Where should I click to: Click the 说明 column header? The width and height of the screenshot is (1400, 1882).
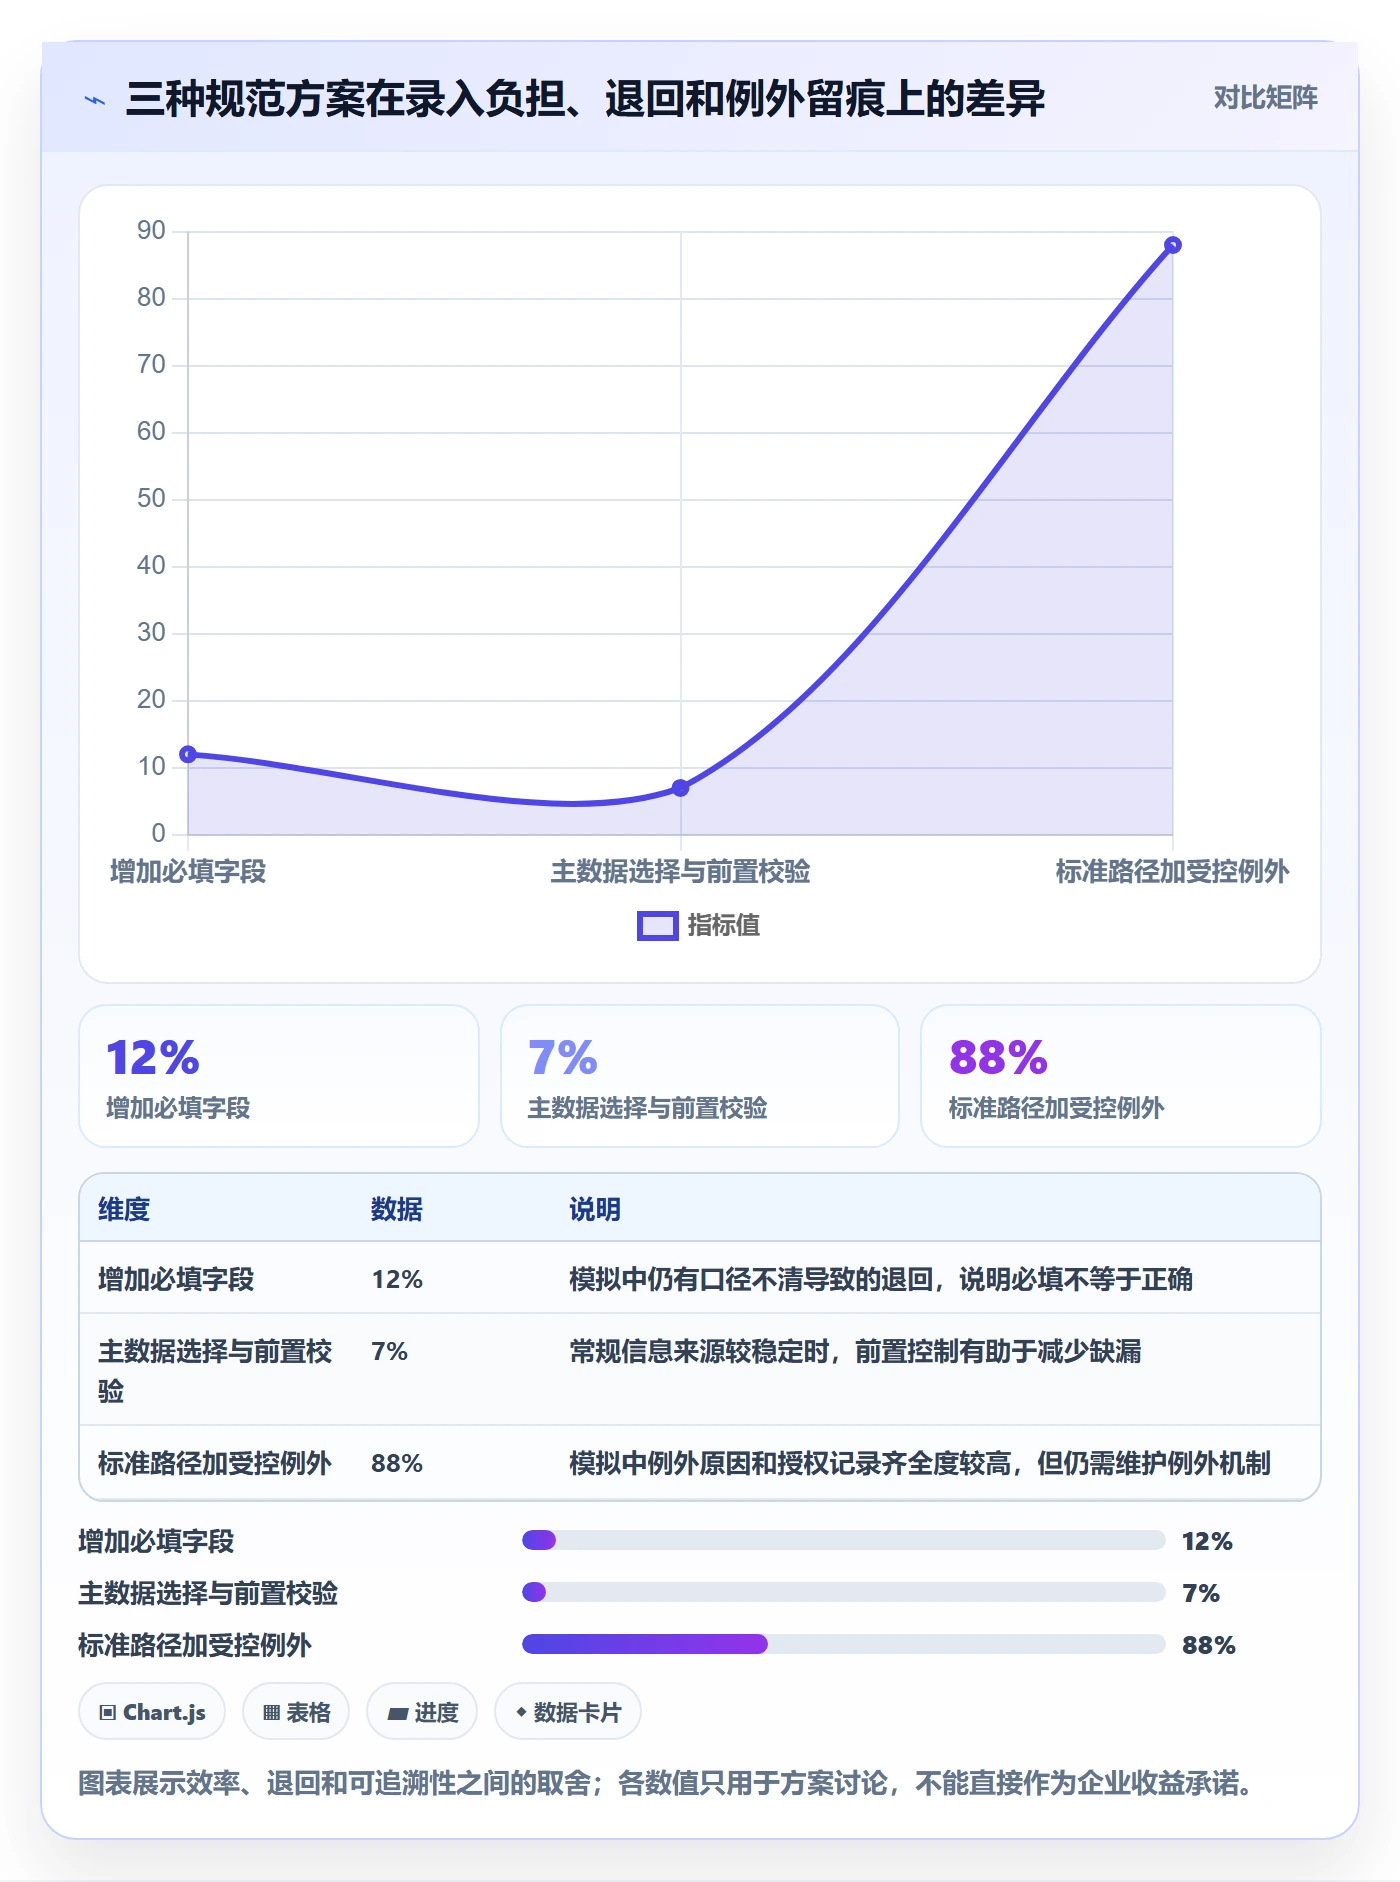(x=595, y=1209)
